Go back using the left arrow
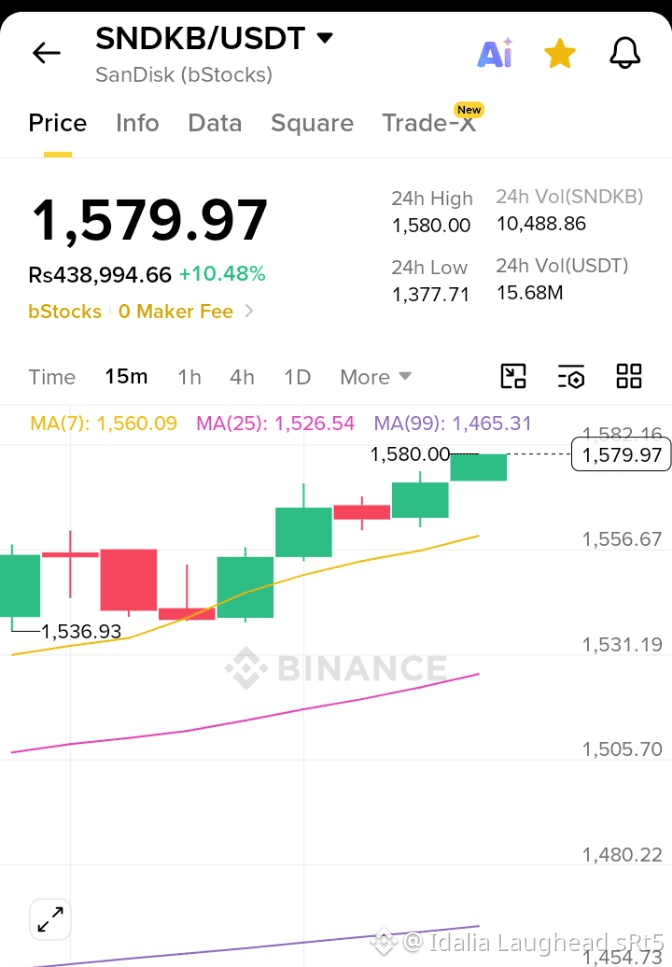Viewport: 672px width, 967px height. [47, 53]
